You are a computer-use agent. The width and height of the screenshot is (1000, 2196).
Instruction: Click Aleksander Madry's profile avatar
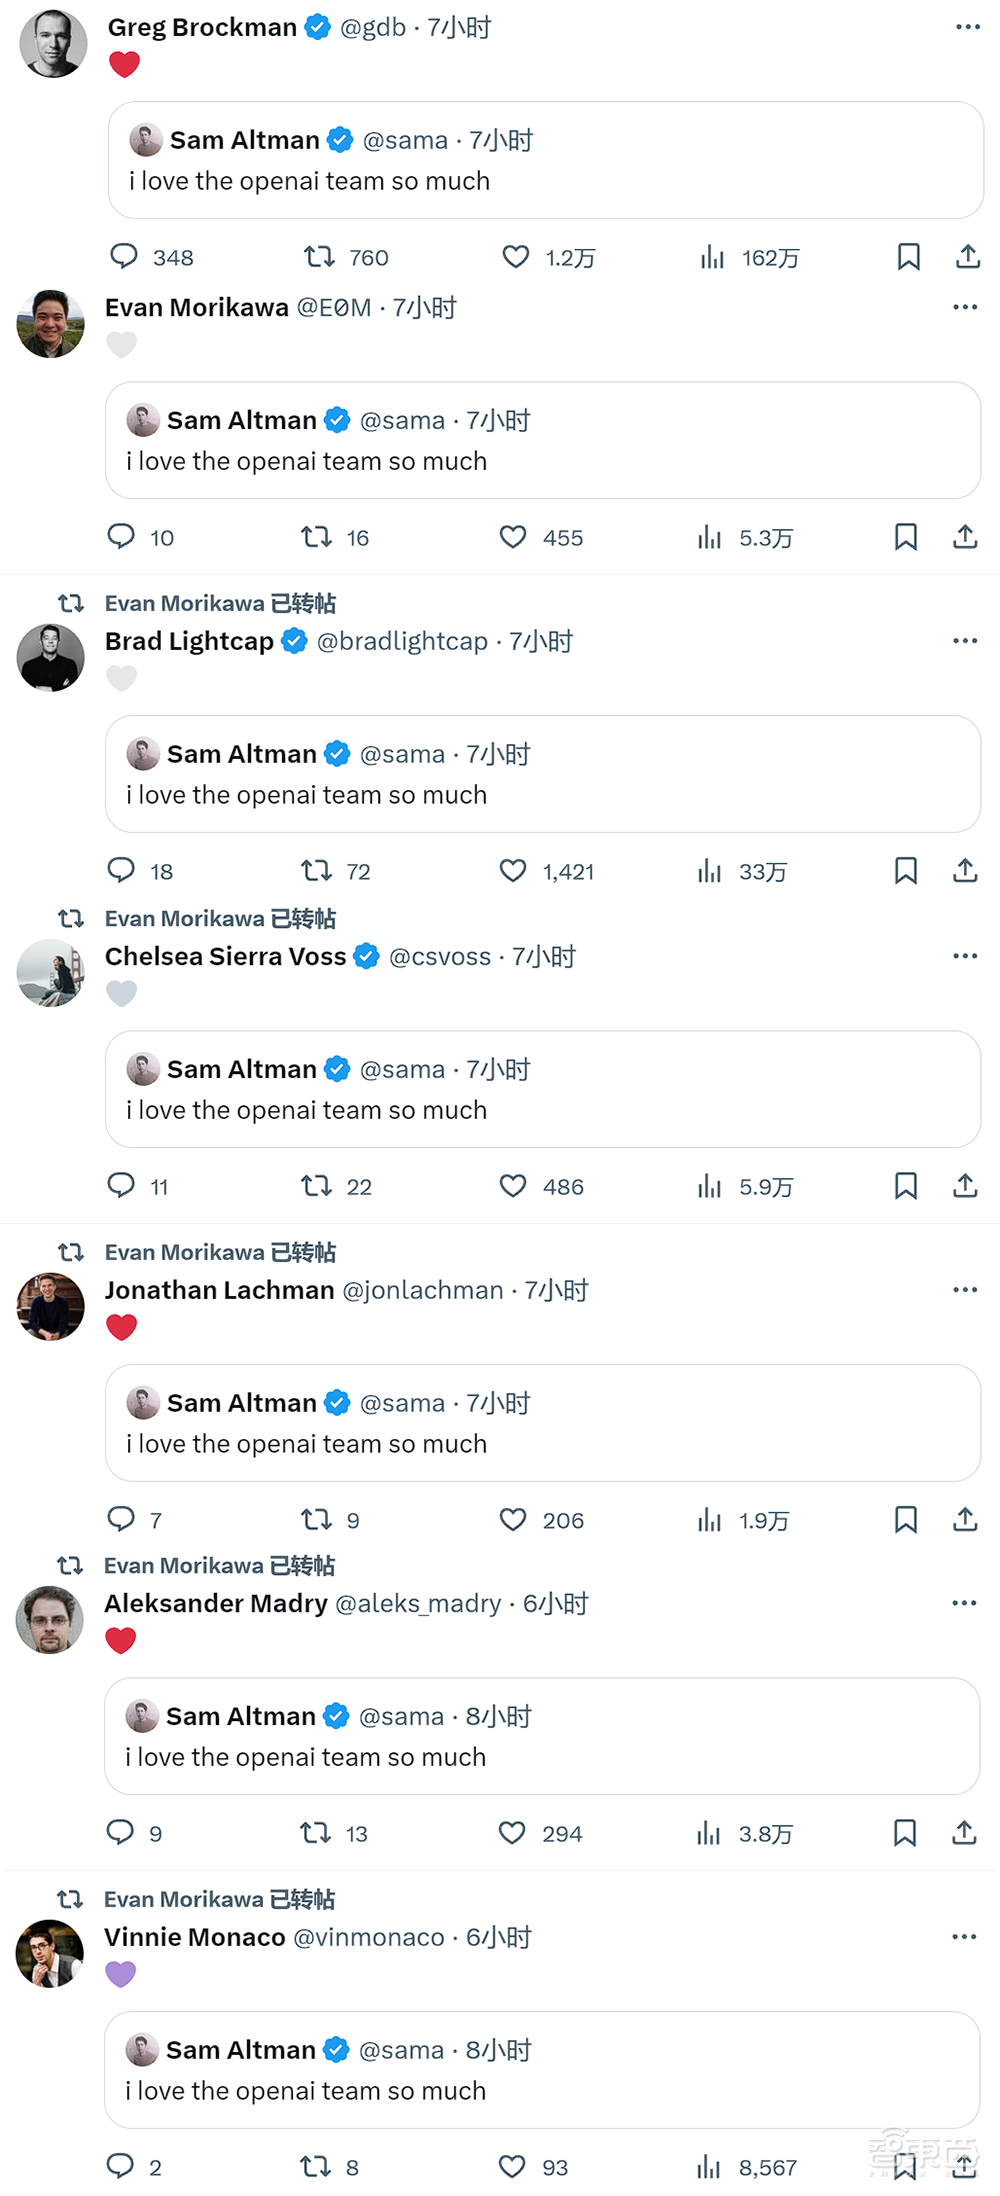pos(50,1620)
